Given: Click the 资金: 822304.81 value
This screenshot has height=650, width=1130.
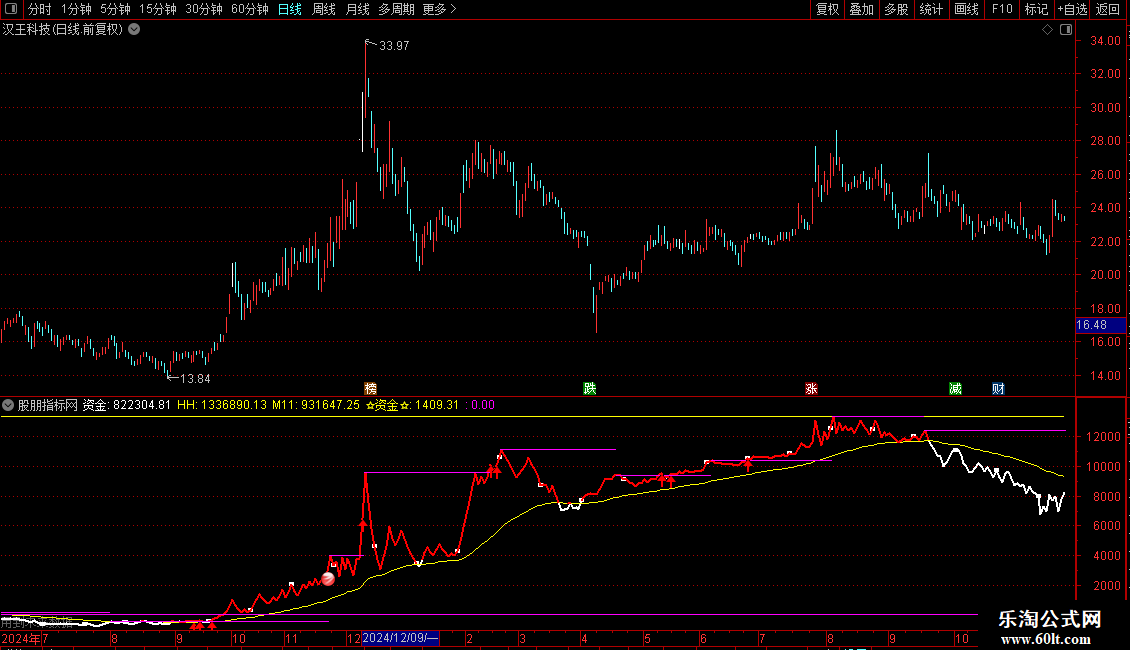Looking at the screenshot, I should pyautogui.click(x=127, y=405).
